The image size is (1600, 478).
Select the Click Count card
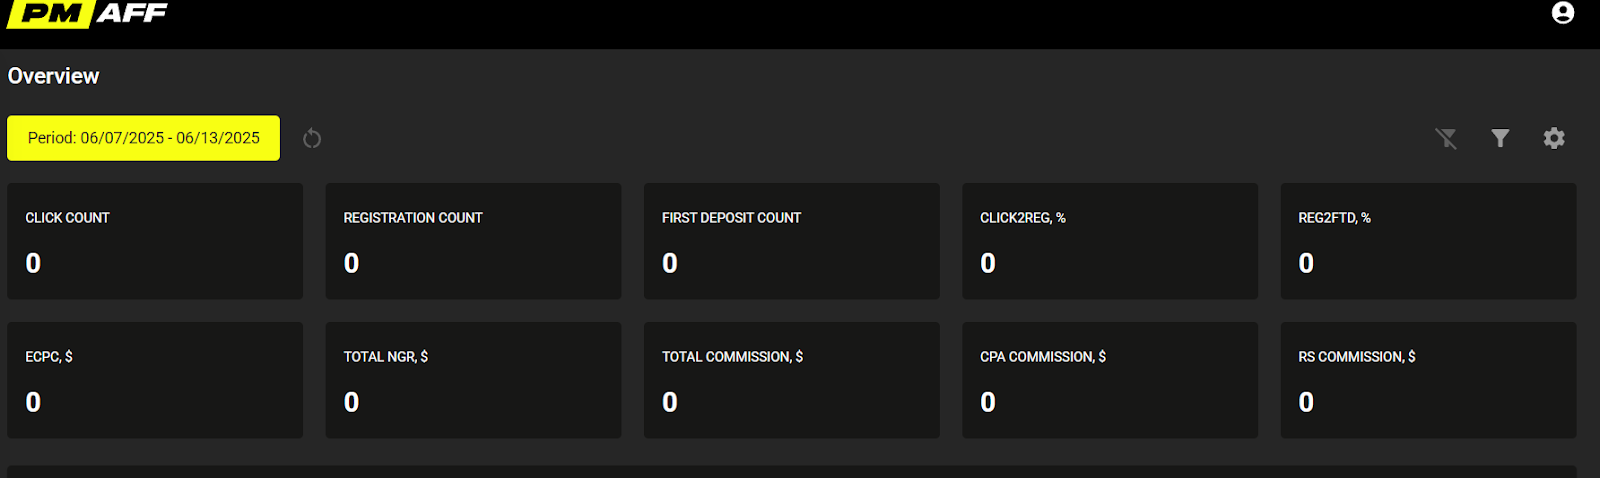point(155,240)
